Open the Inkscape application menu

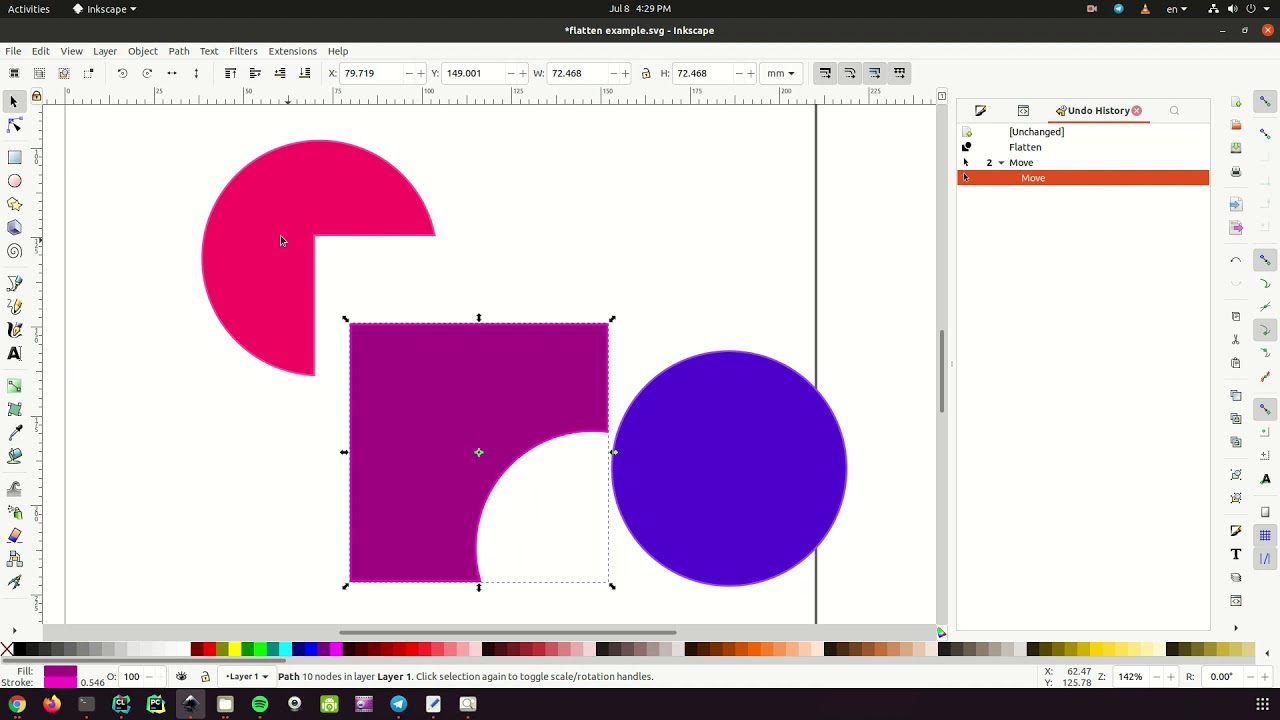point(105,9)
